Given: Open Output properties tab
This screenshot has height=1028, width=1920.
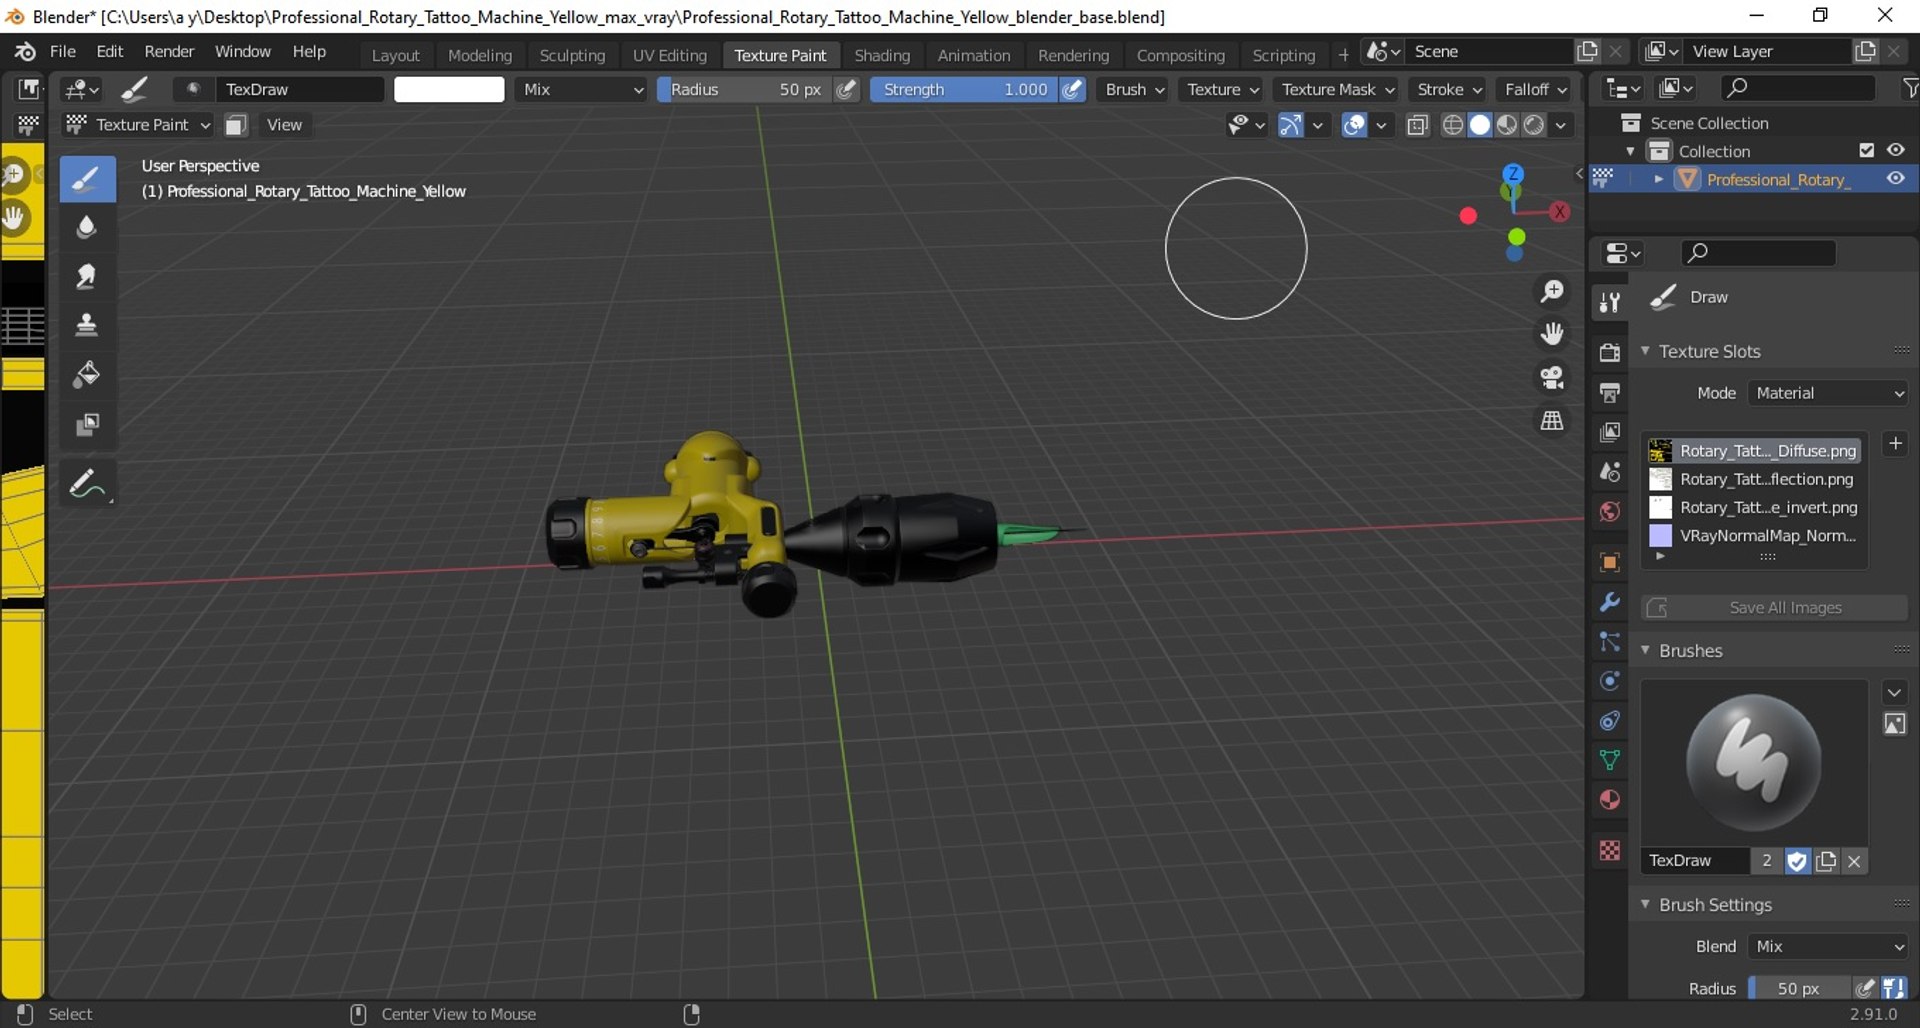Looking at the screenshot, I should (x=1609, y=392).
